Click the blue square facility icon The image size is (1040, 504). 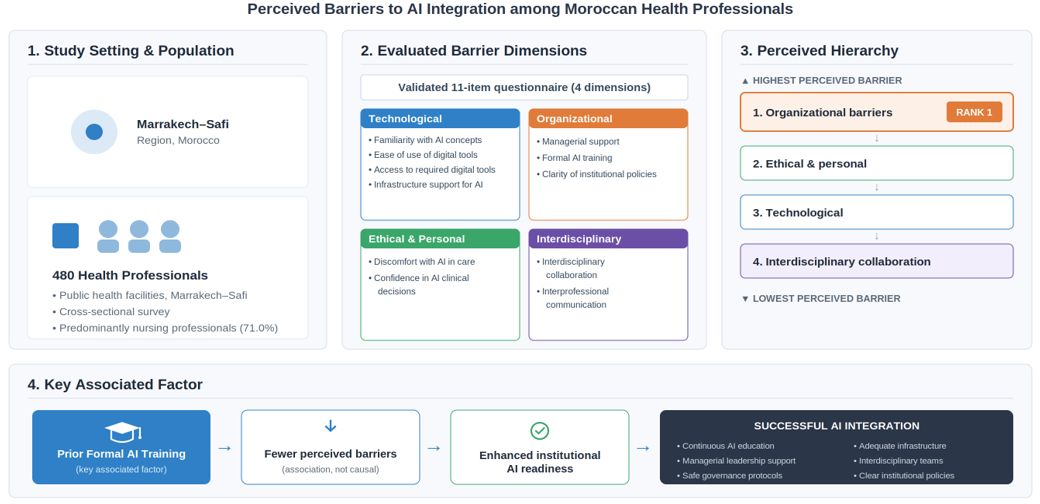coord(66,235)
